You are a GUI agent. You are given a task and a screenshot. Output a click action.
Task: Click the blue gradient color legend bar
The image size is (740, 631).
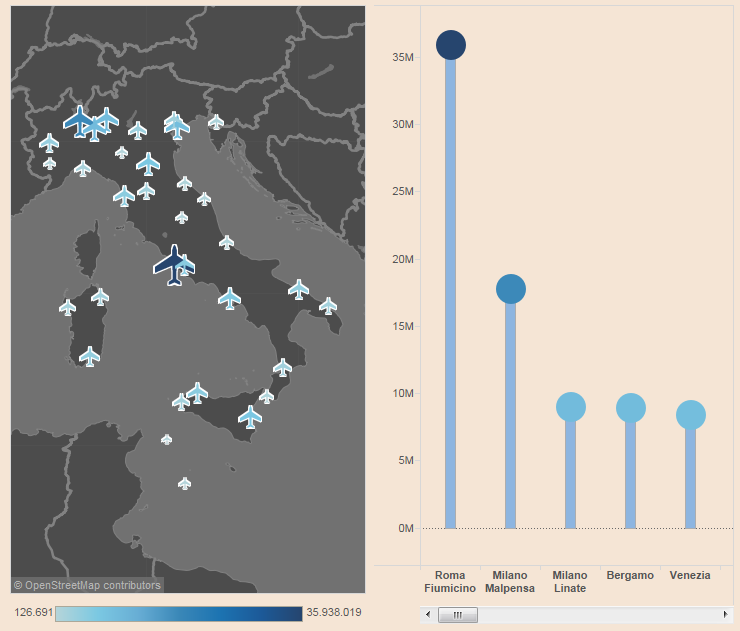178,613
